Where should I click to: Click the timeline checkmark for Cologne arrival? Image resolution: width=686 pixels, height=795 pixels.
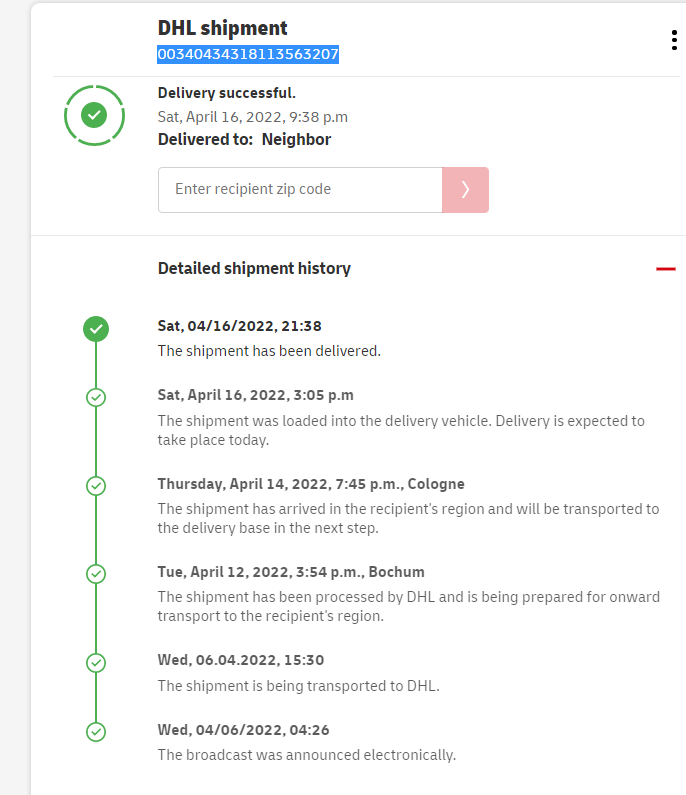click(x=96, y=486)
